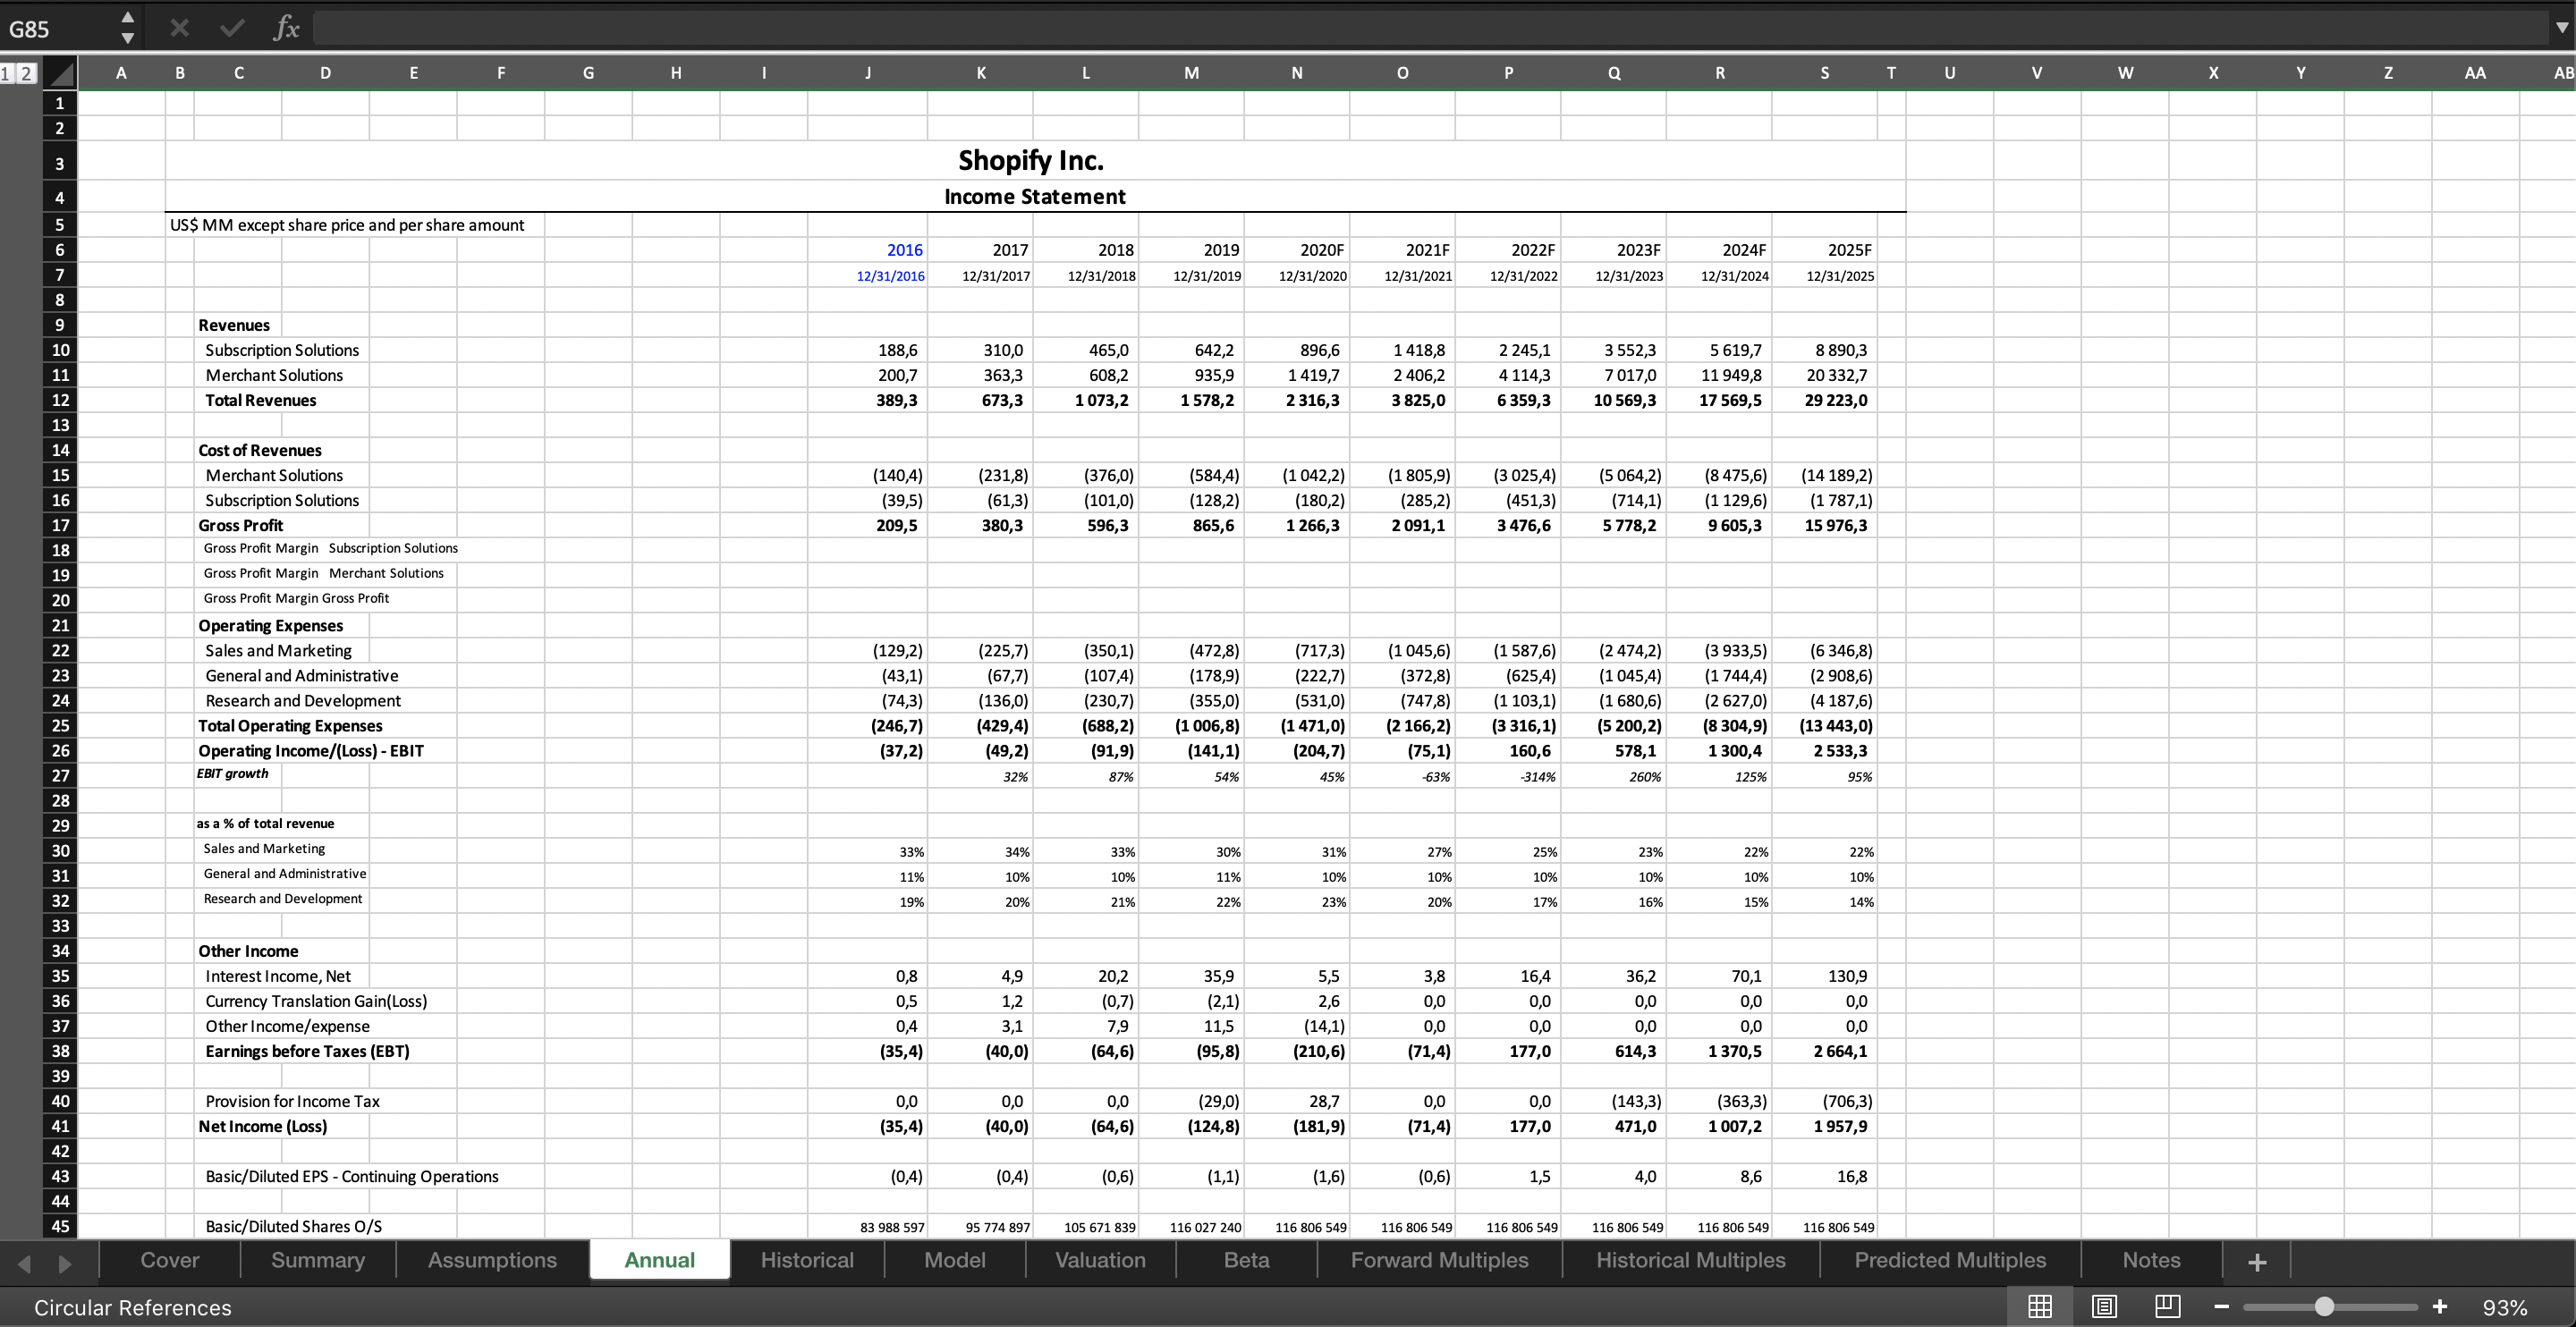The height and width of the screenshot is (1327, 2576).
Task: Click the zoom in plus button
Action: pyautogui.click(x=2440, y=1307)
